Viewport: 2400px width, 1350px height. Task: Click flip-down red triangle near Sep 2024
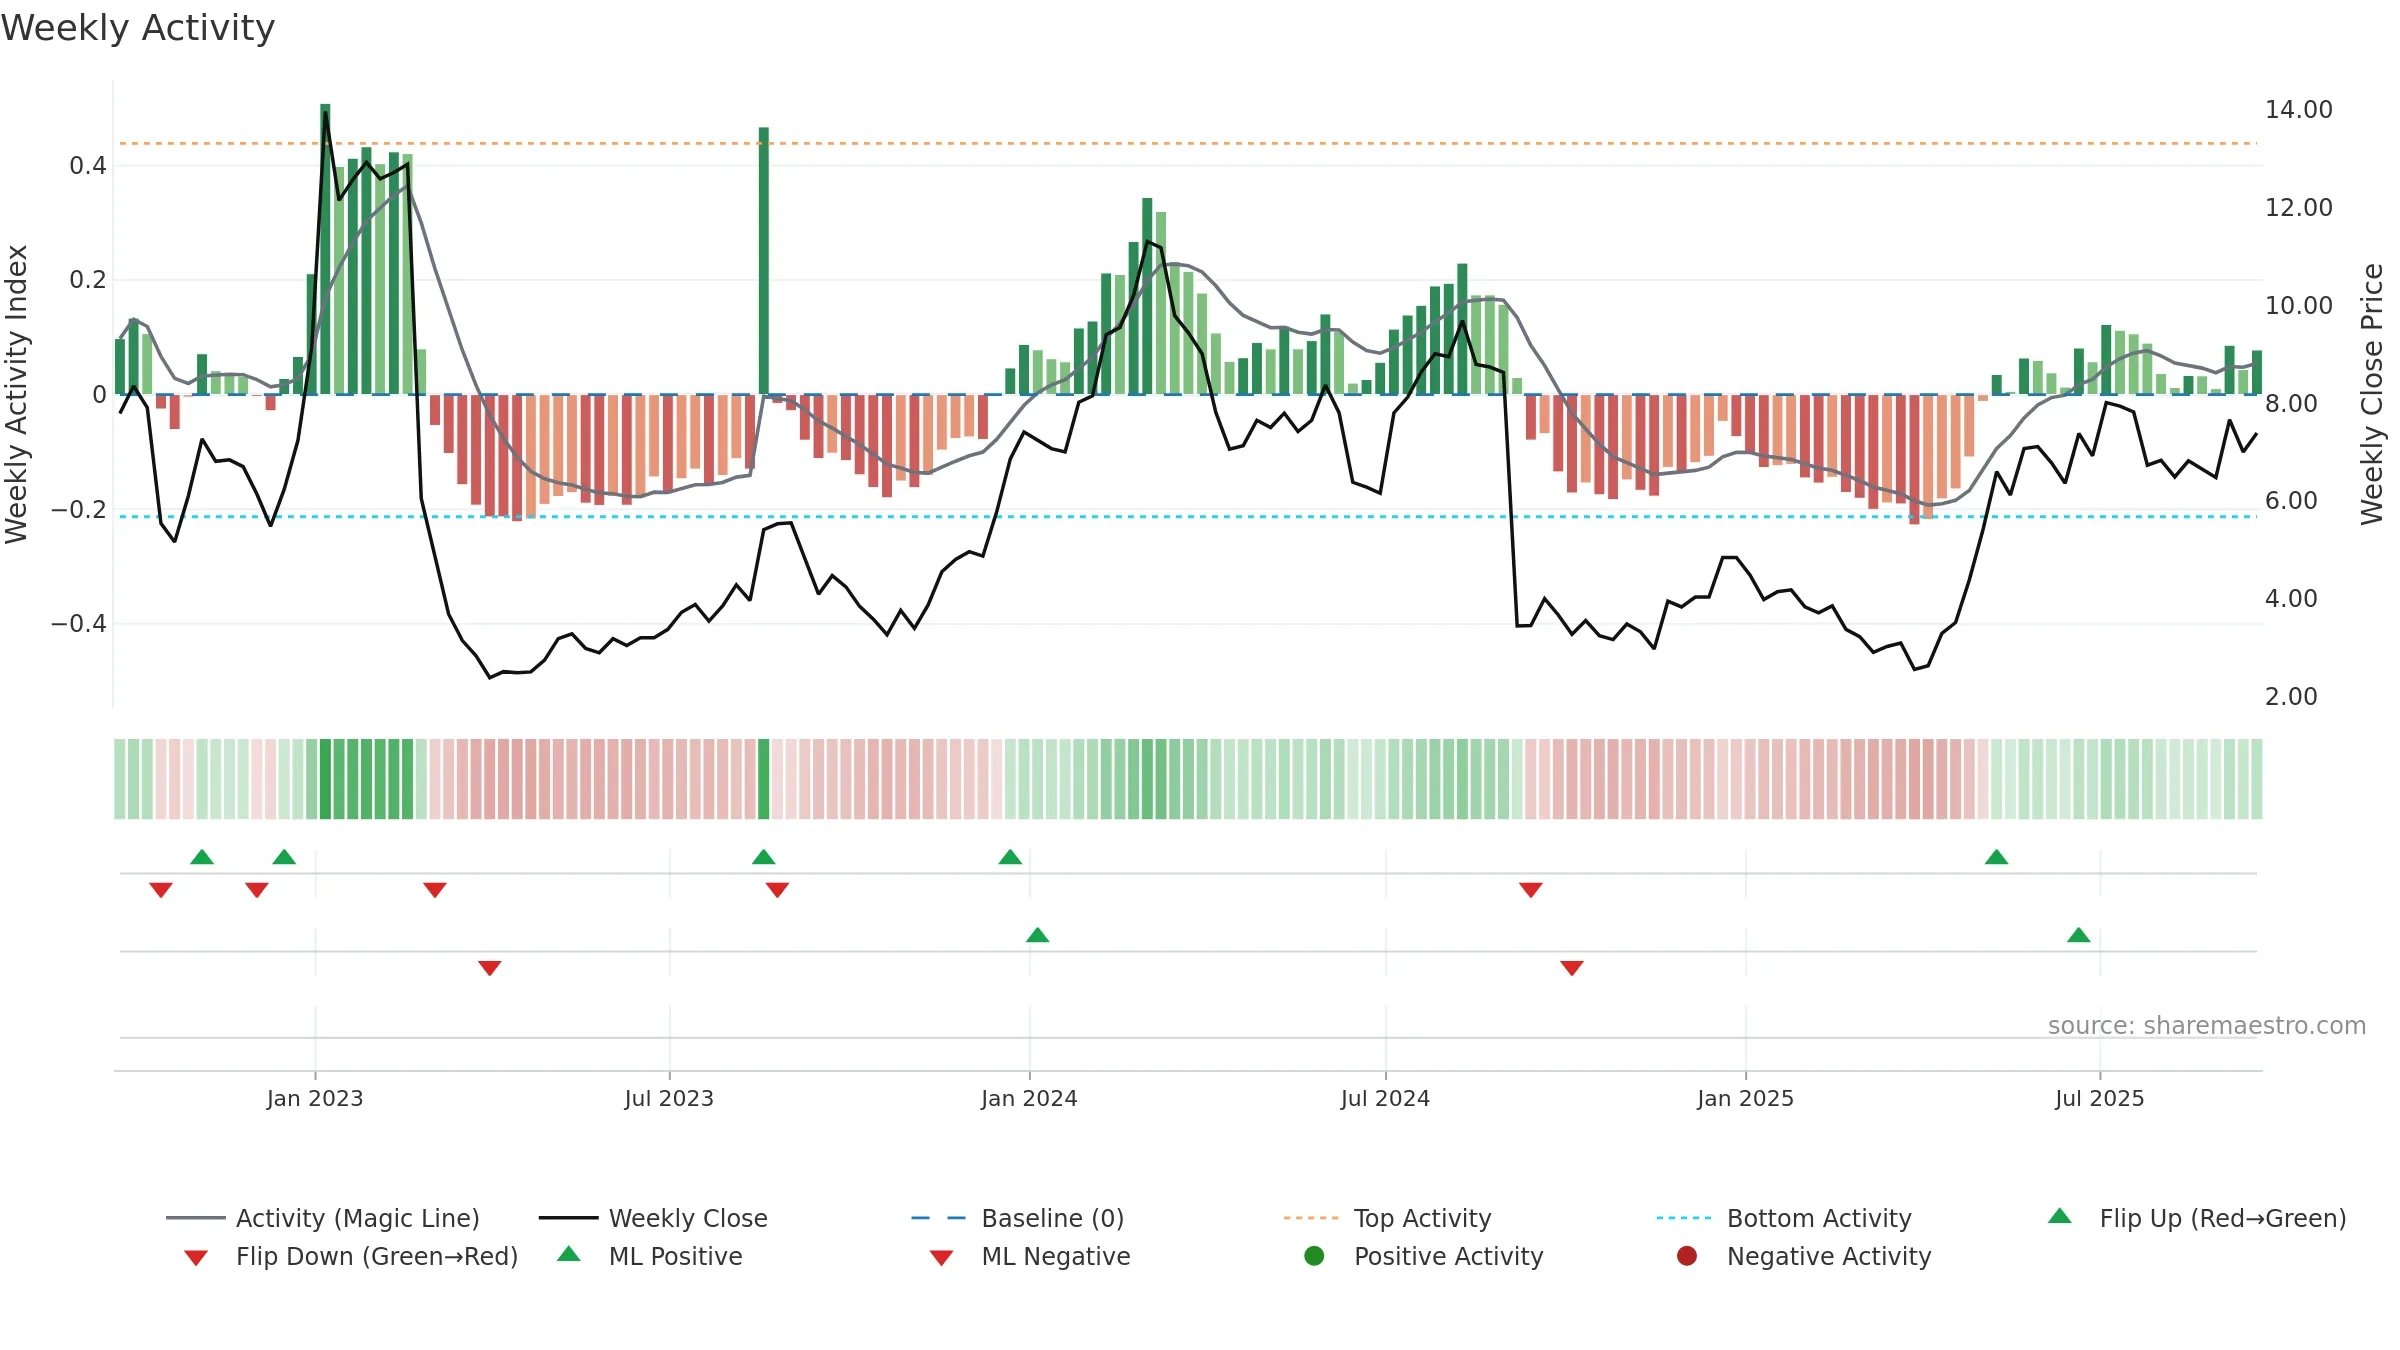coord(1531,890)
